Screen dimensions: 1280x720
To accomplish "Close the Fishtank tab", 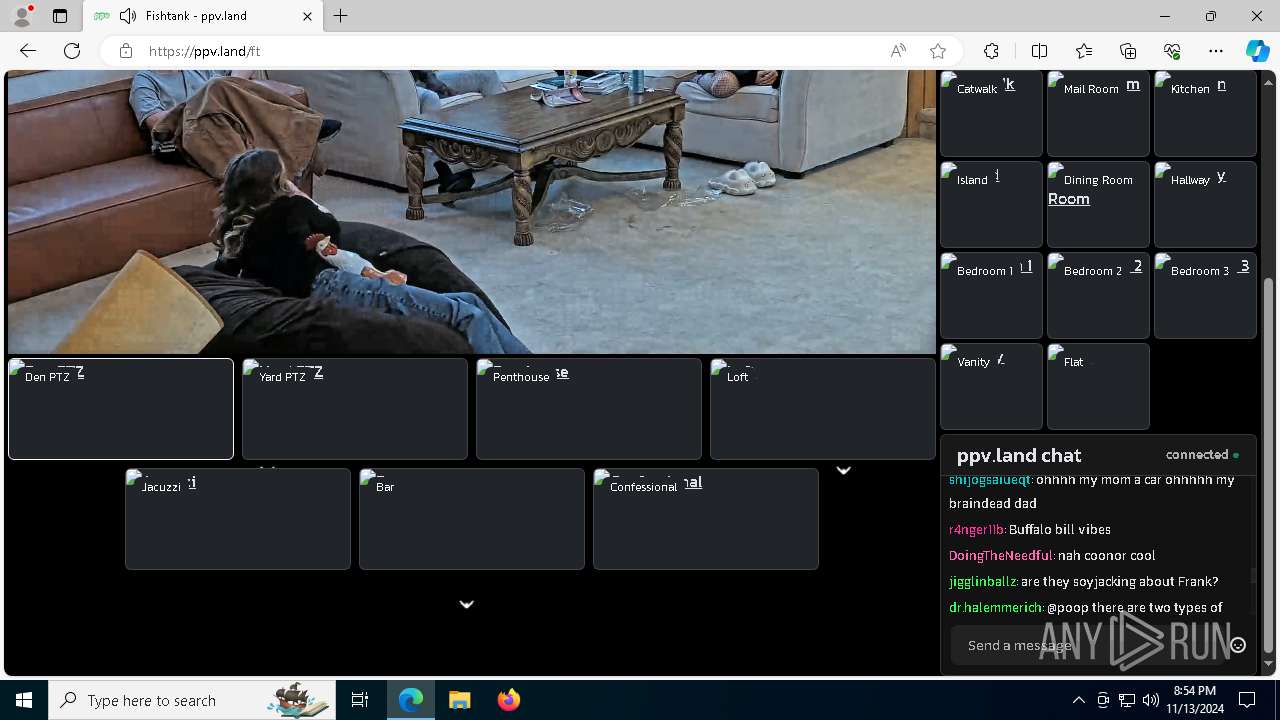I will pyautogui.click(x=307, y=16).
